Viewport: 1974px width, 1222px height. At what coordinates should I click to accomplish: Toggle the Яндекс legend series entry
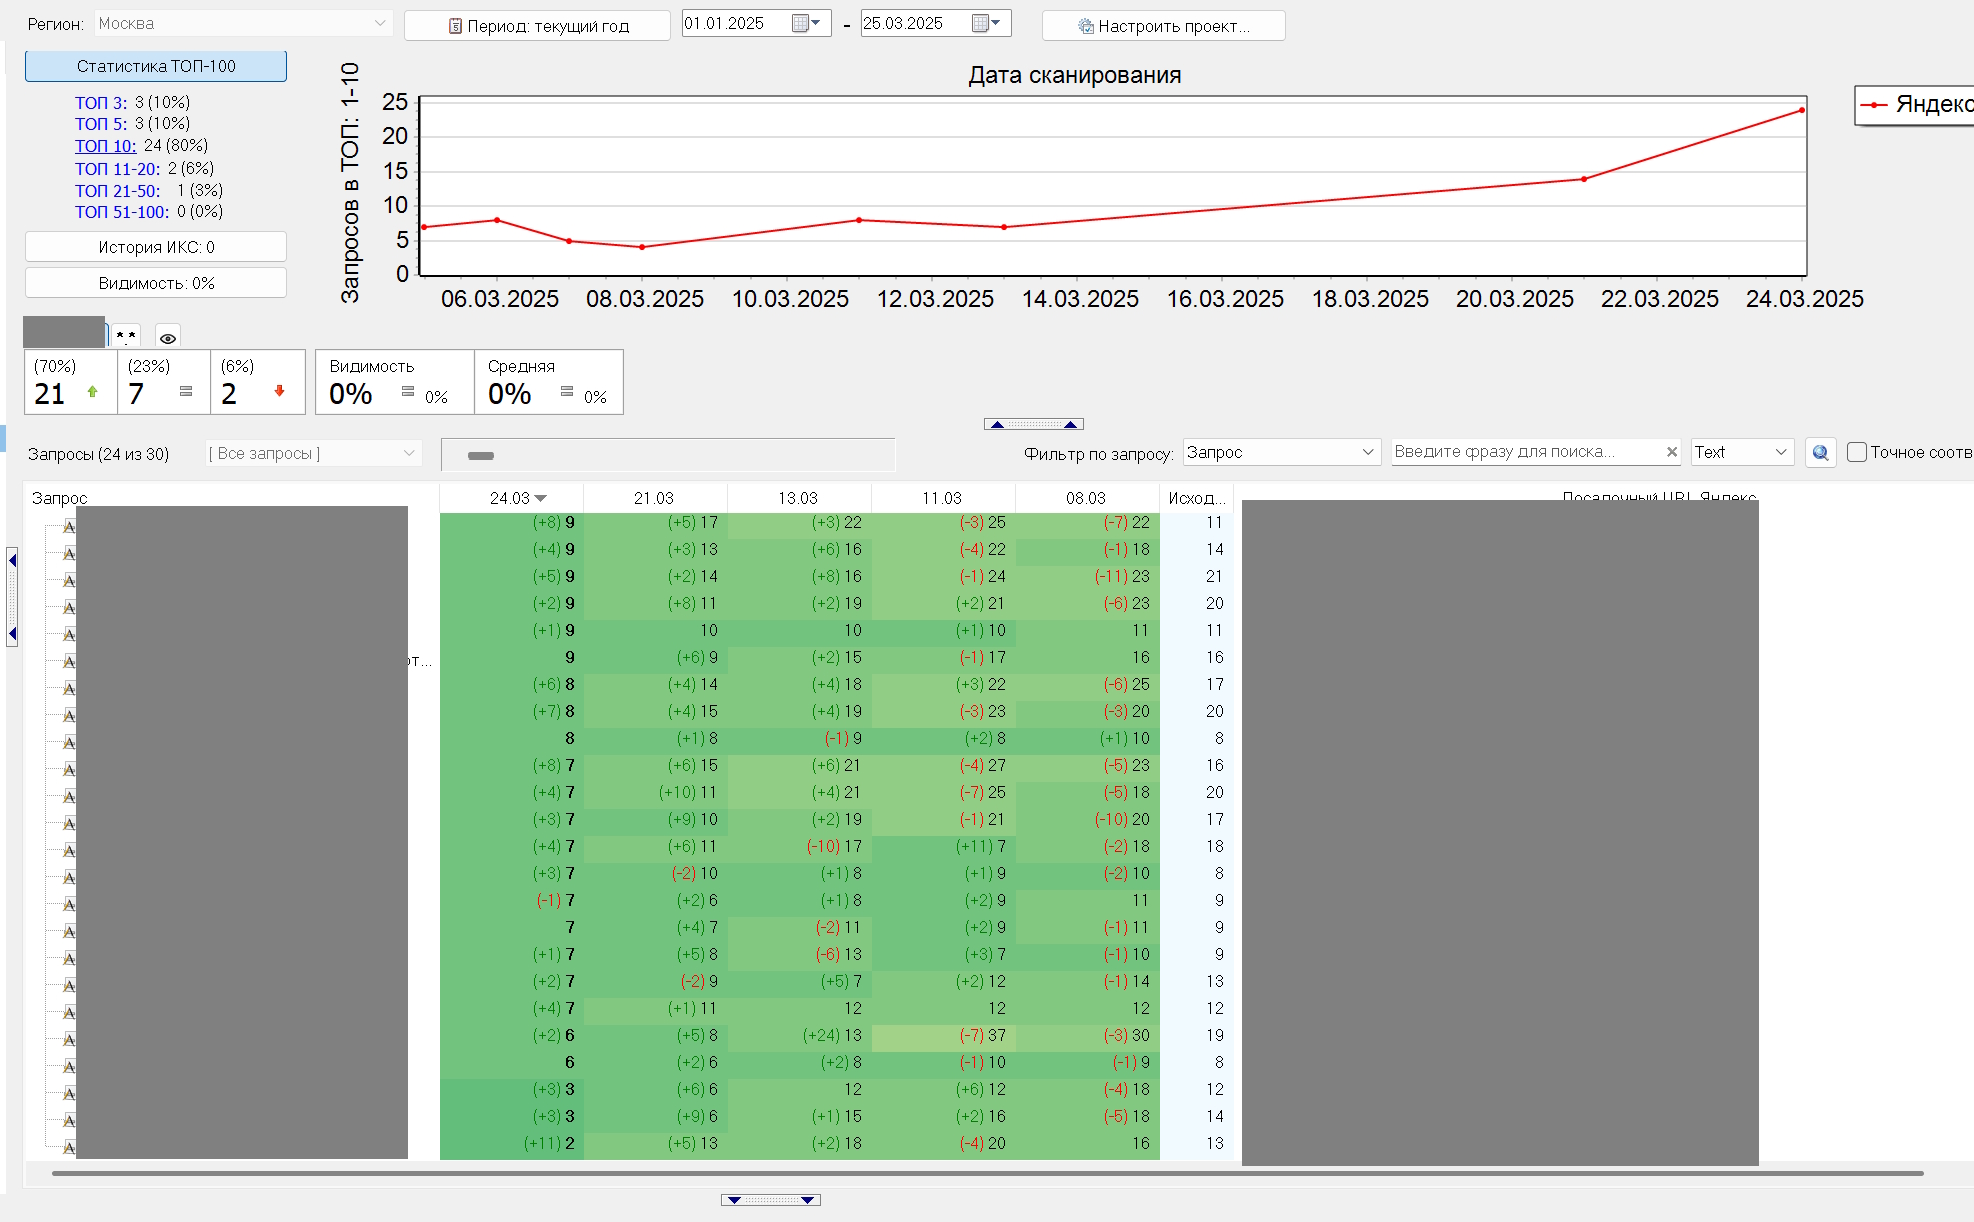pyautogui.click(x=1914, y=104)
